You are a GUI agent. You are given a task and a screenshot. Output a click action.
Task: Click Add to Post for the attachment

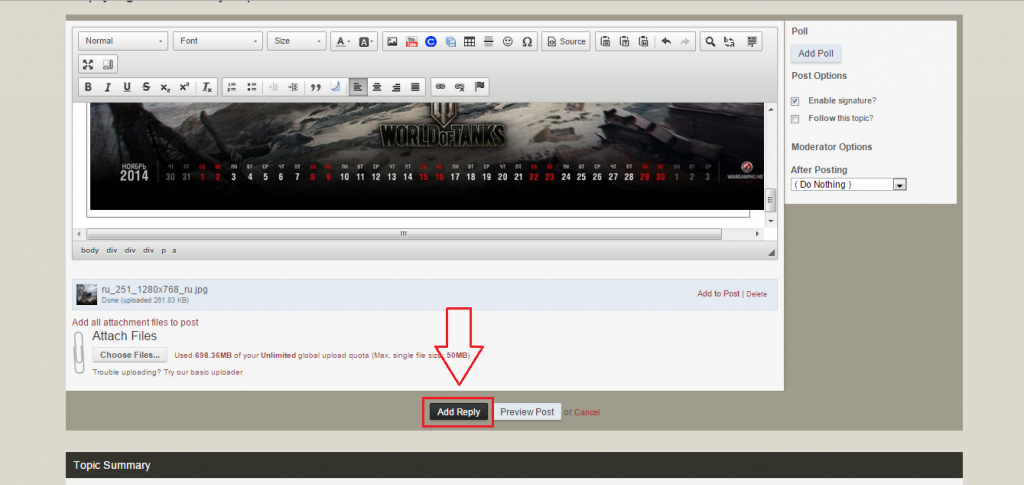tap(718, 294)
